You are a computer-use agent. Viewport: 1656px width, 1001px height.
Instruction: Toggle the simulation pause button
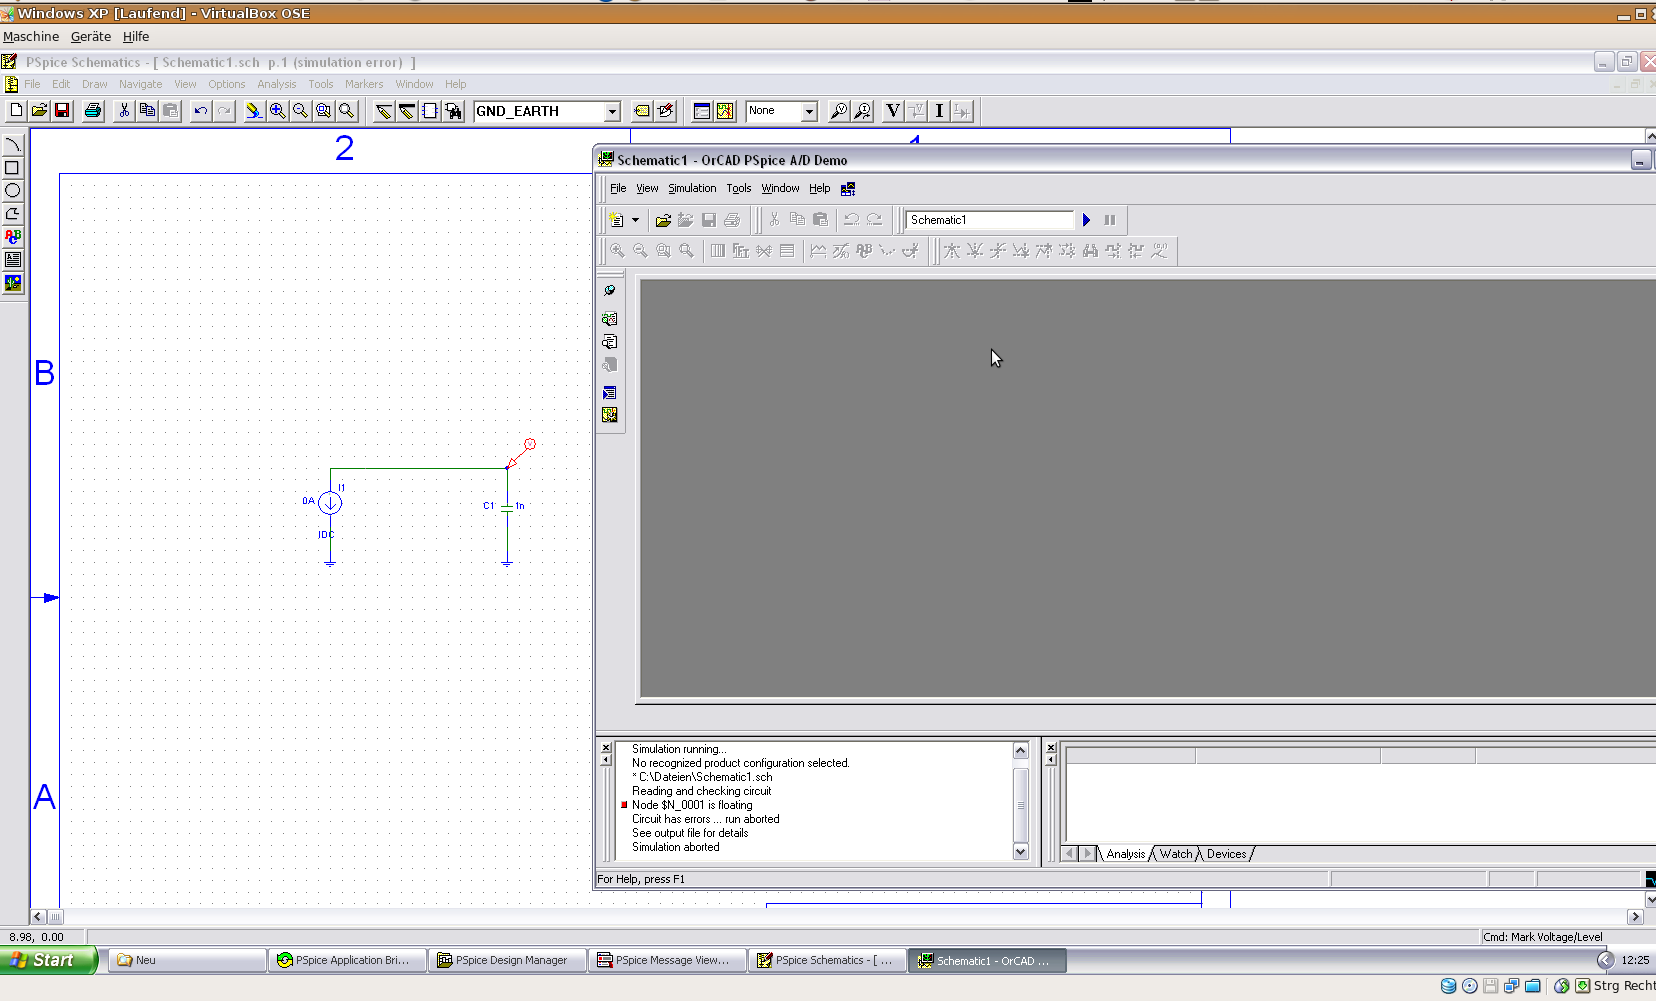(1109, 220)
